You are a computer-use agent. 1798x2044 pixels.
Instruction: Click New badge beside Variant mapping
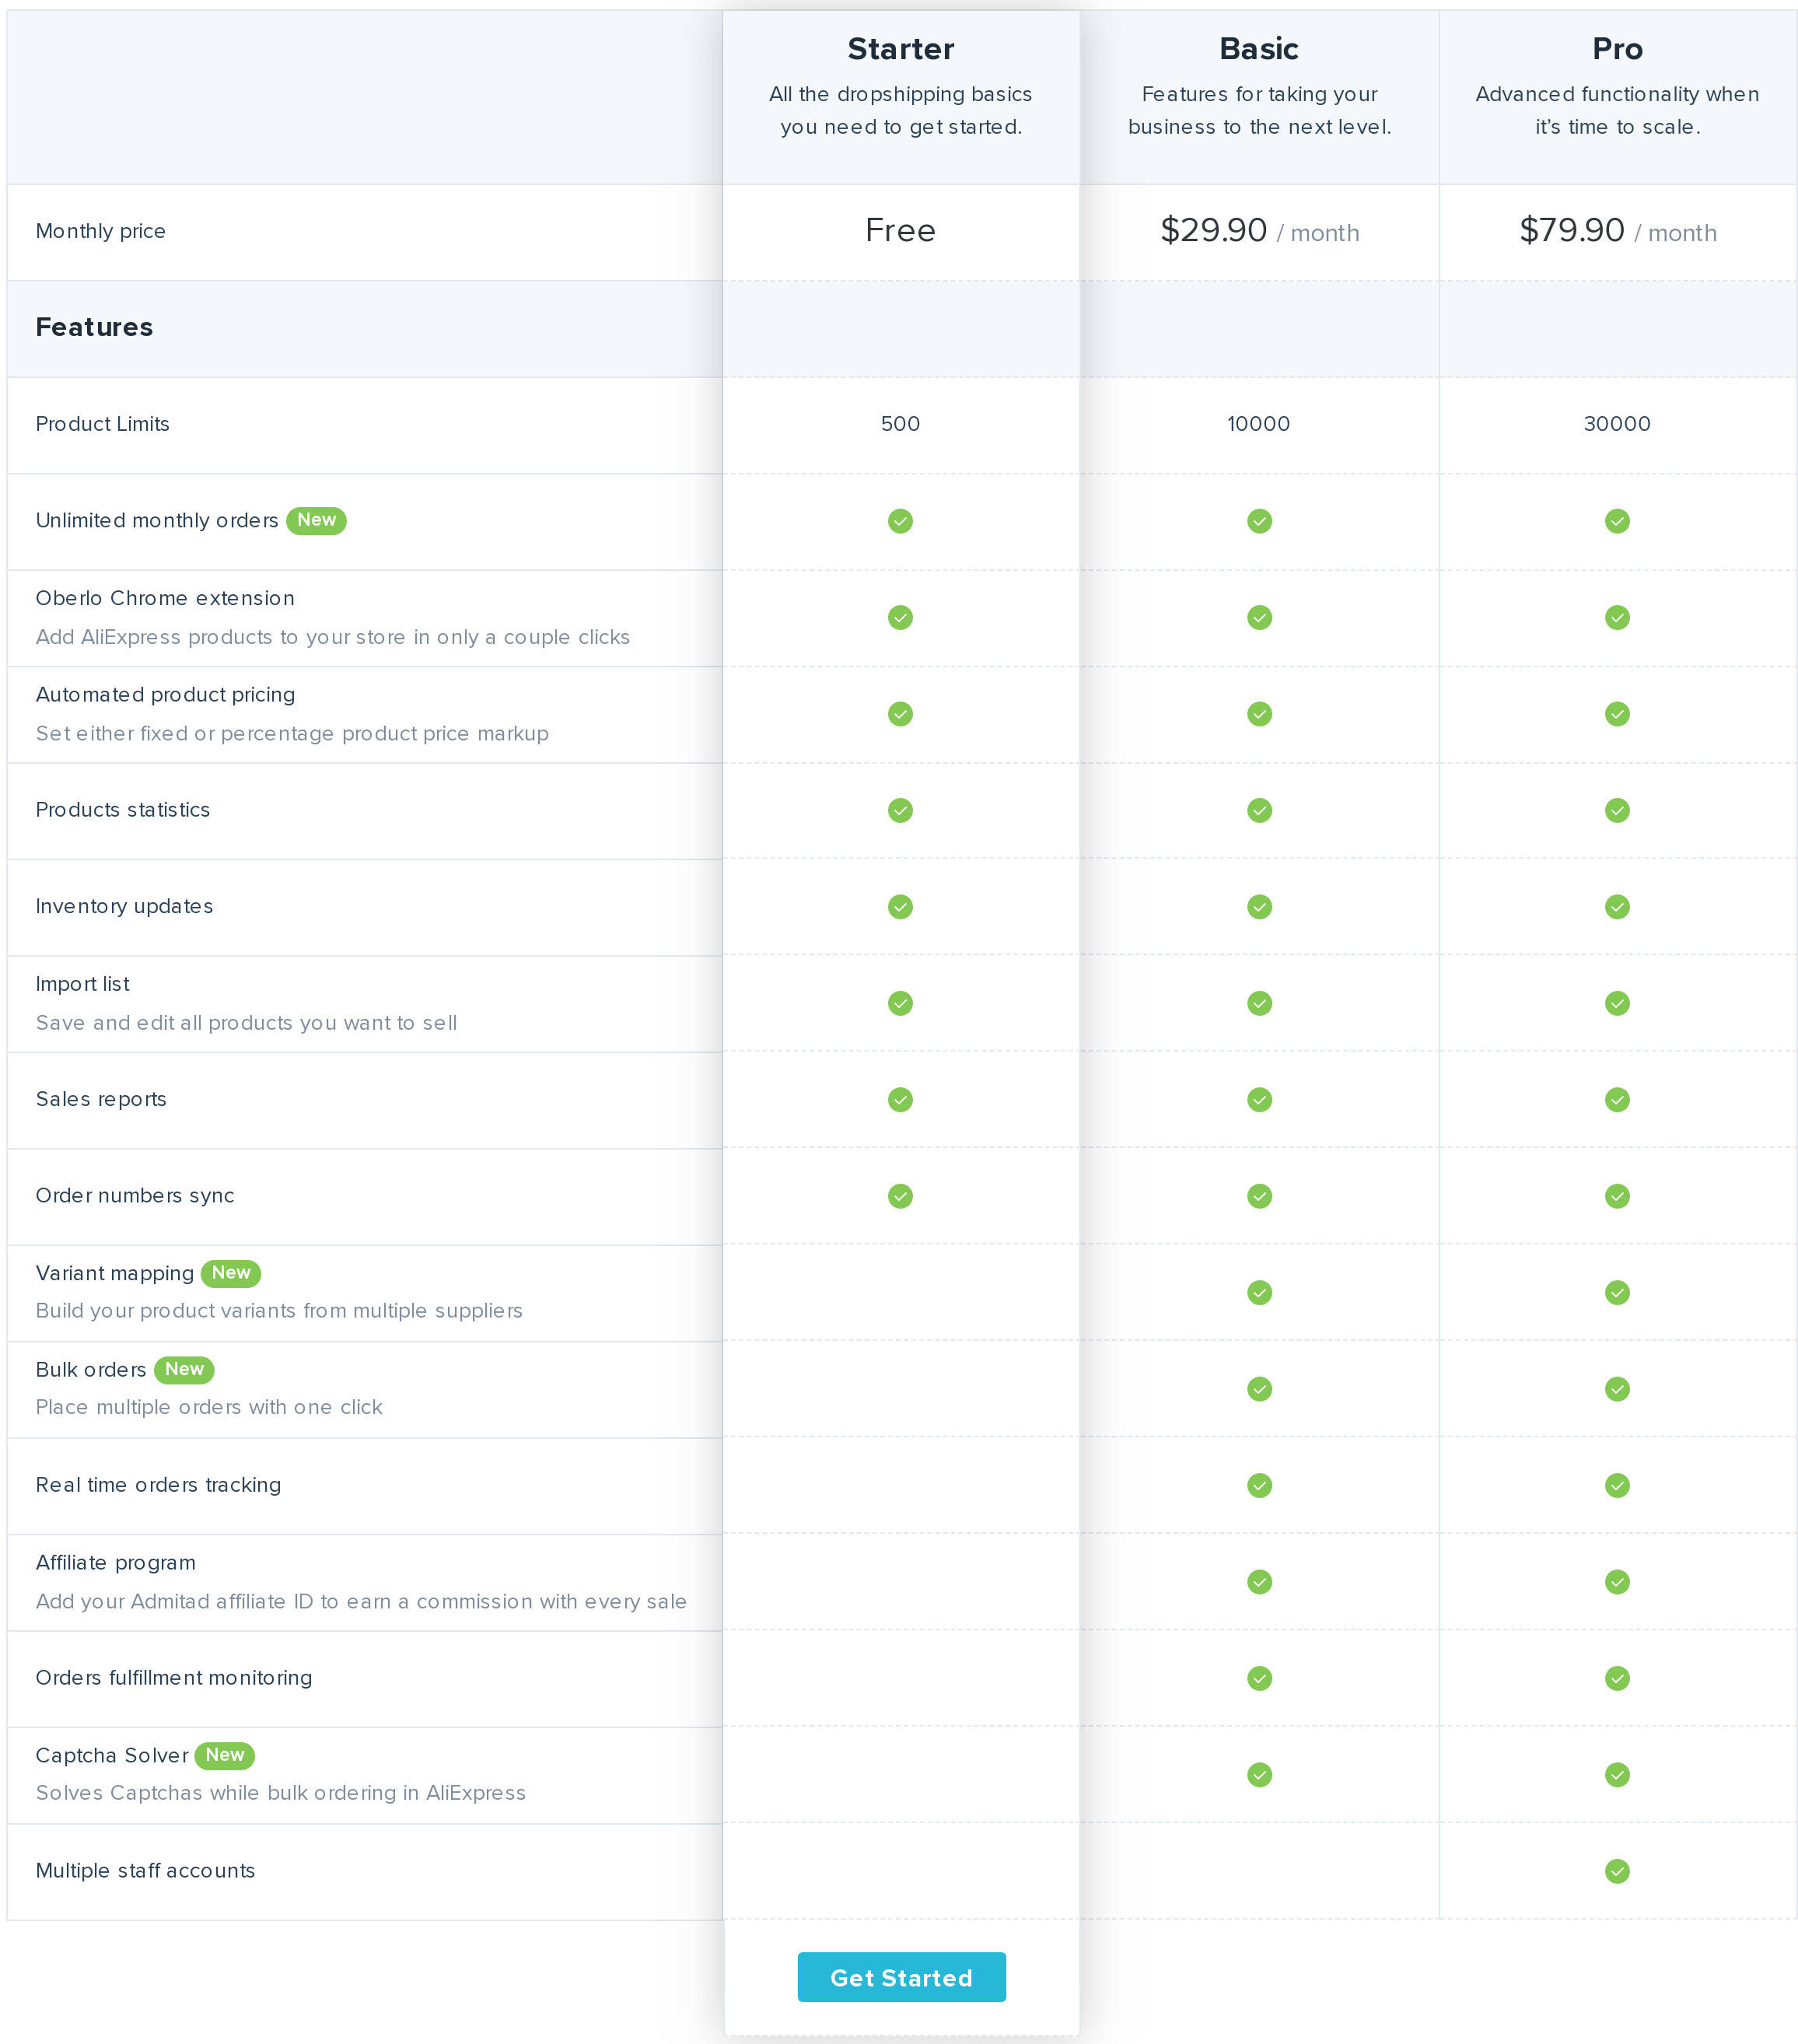[230, 1272]
